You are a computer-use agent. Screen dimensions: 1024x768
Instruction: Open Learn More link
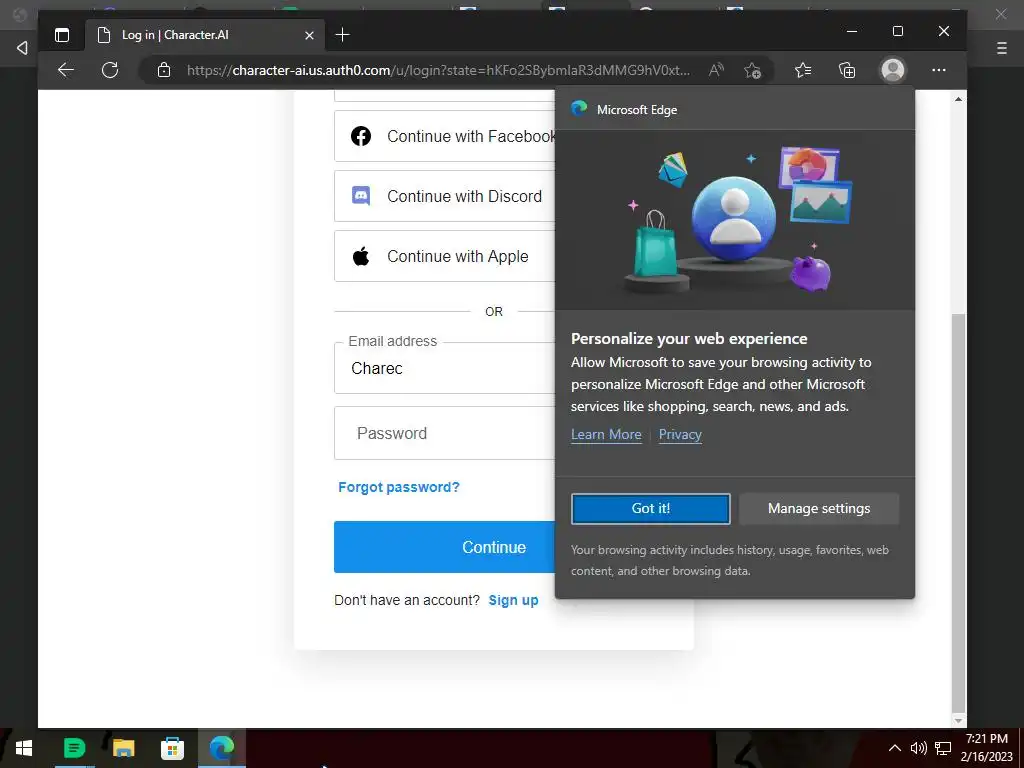tap(606, 434)
